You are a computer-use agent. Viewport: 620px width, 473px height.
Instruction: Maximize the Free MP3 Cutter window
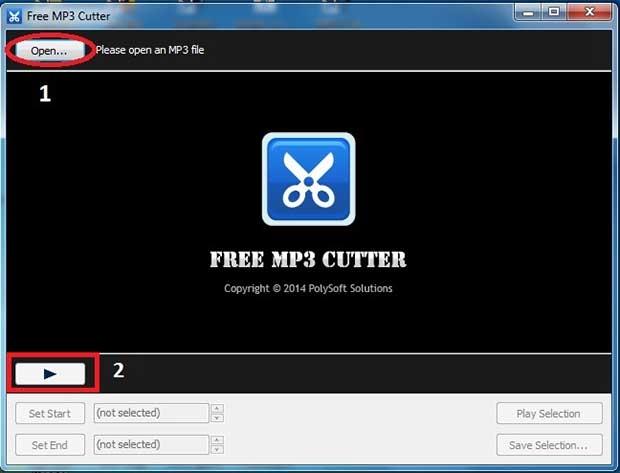click(x=552, y=11)
